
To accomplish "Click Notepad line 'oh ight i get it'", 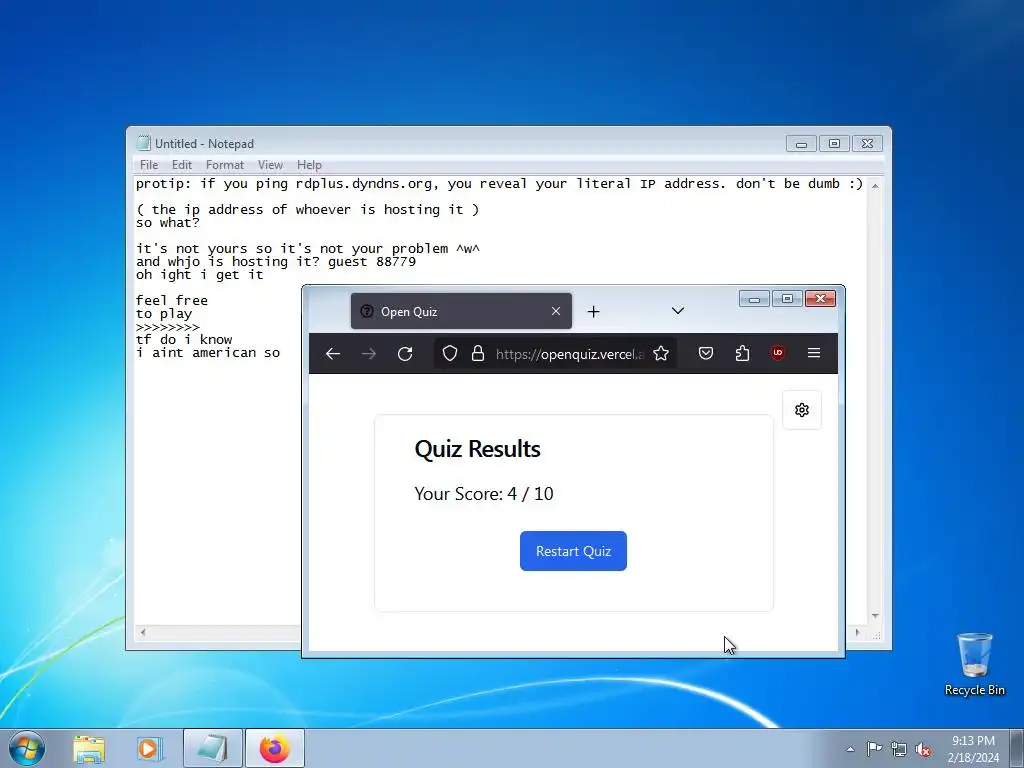I will pos(200,275).
